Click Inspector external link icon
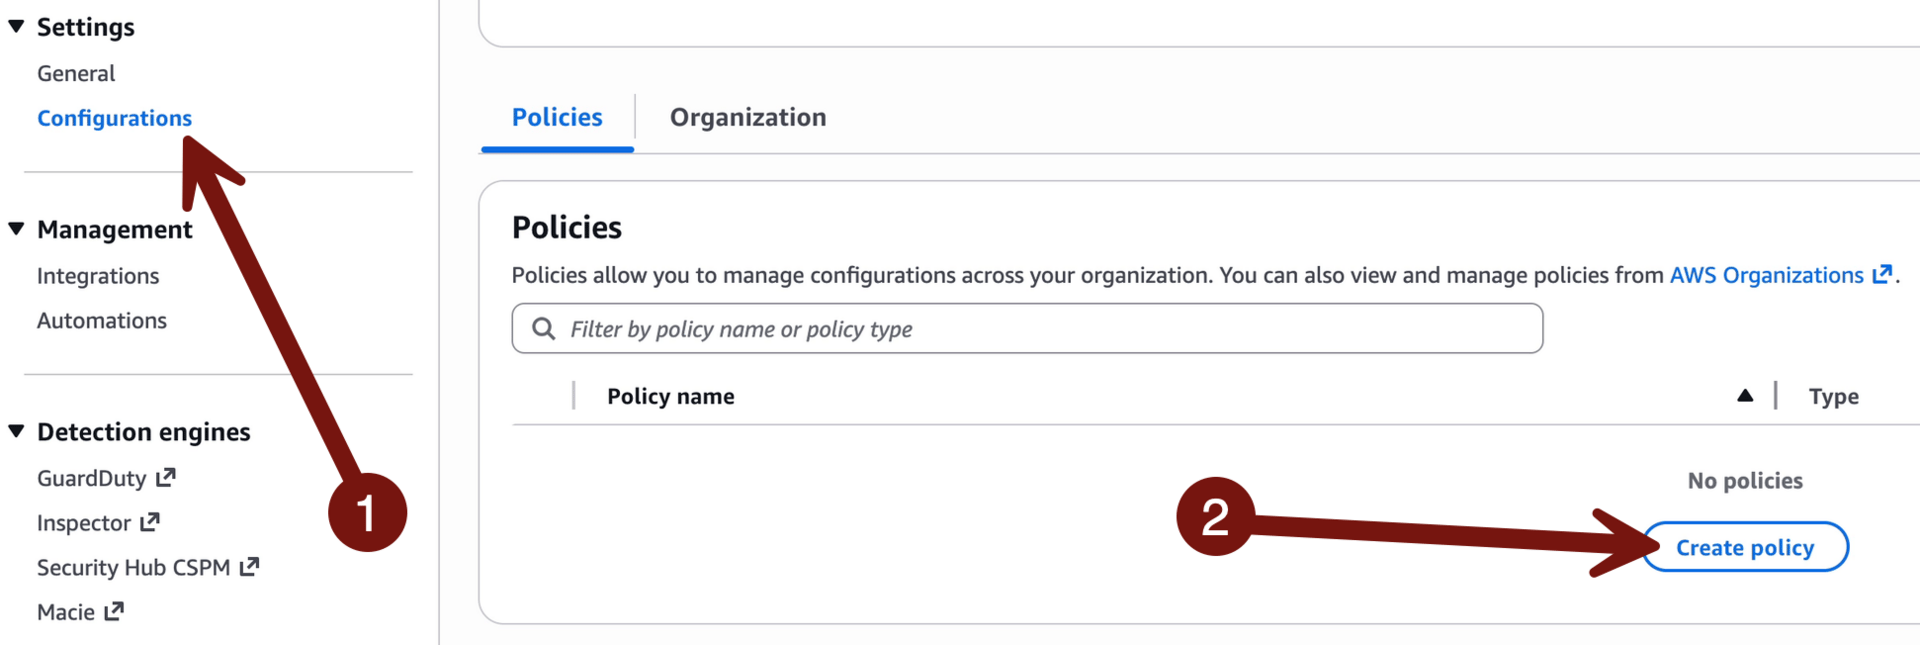The height and width of the screenshot is (645, 1920). pyautogui.click(x=150, y=522)
